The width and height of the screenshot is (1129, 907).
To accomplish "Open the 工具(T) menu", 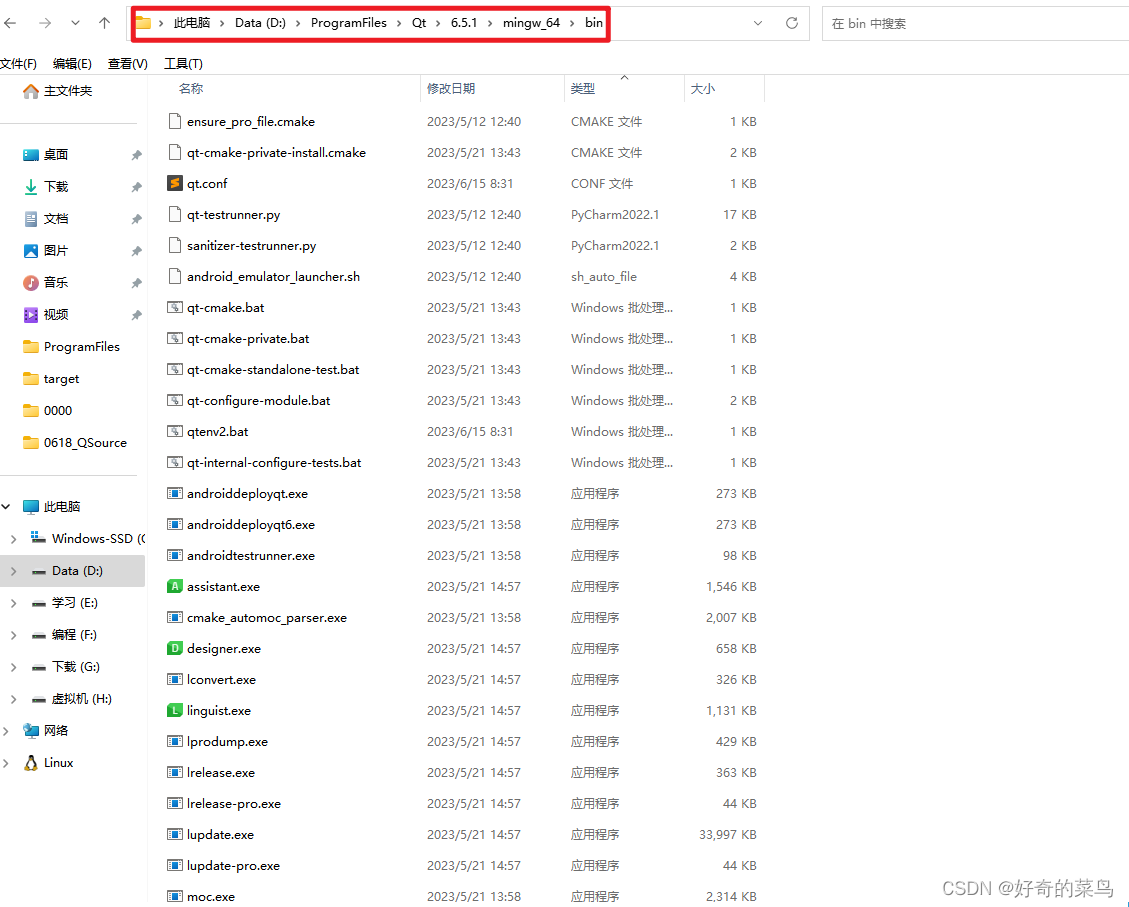I will 183,62.
